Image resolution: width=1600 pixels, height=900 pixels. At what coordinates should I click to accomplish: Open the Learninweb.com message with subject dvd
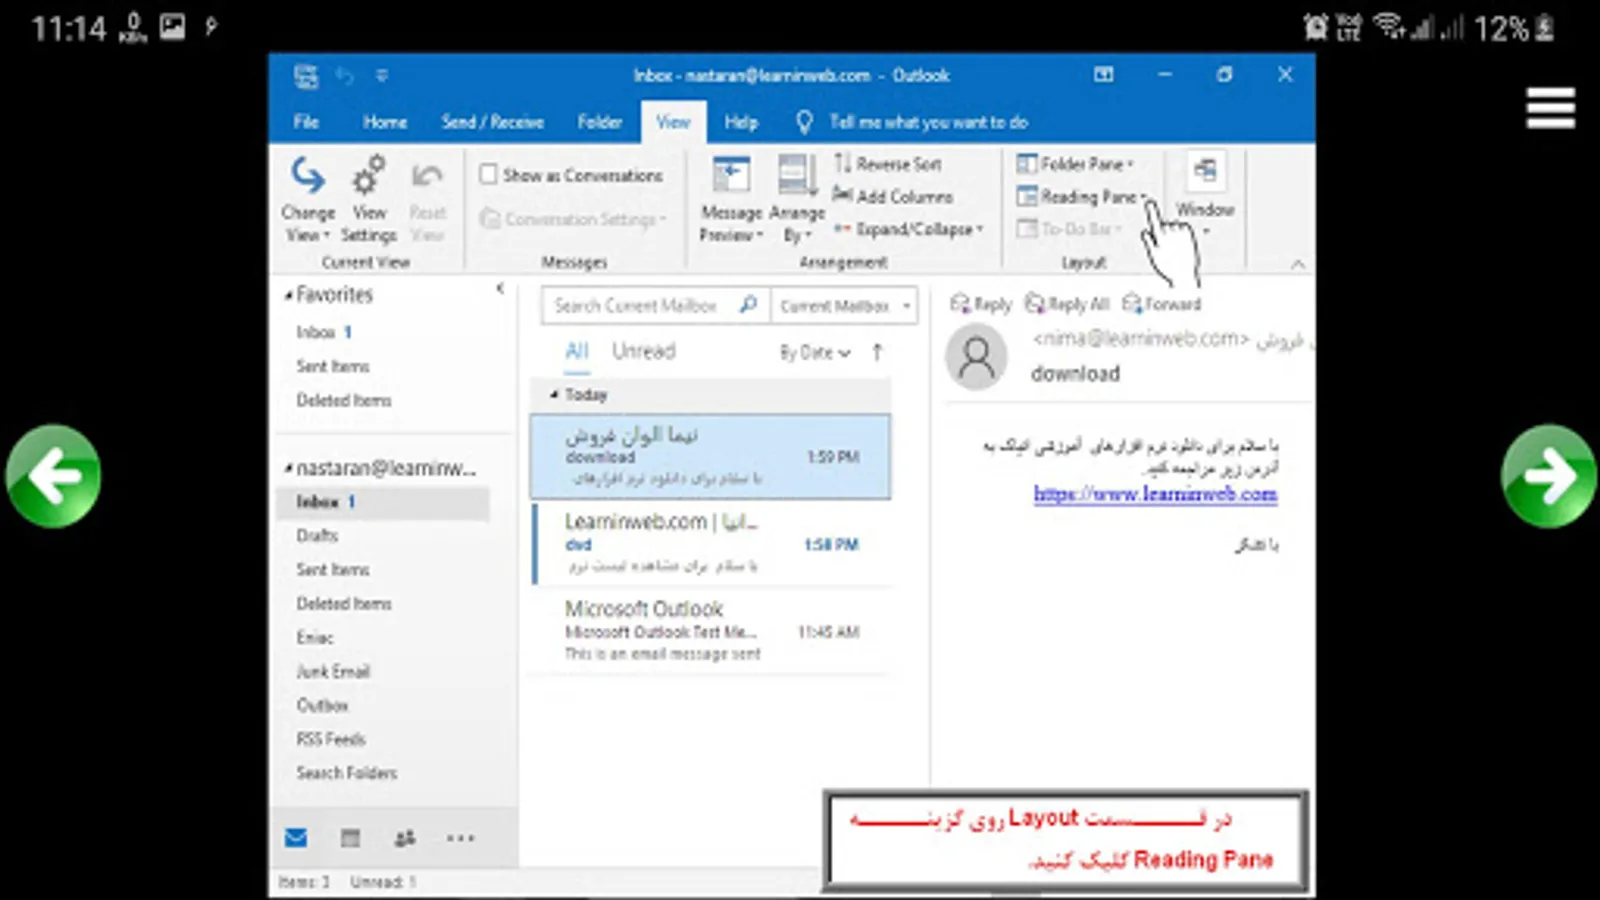click(710, 544)
